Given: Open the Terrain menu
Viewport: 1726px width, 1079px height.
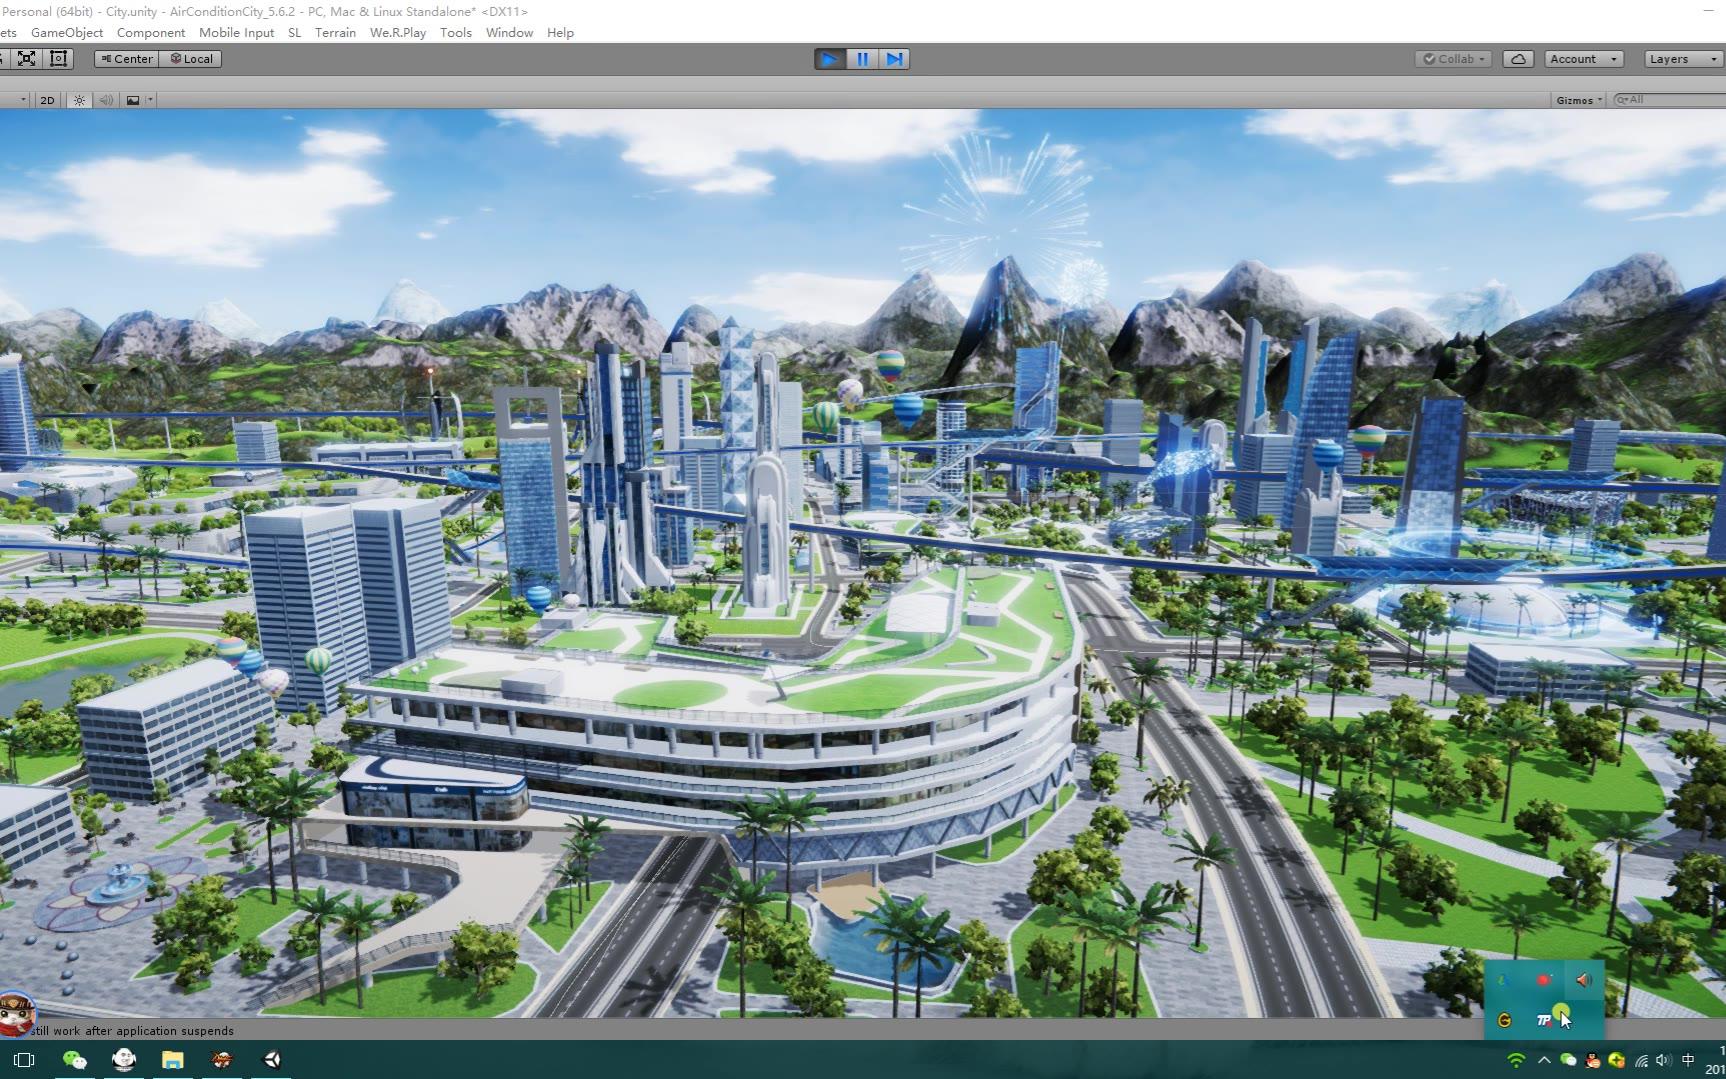Looking at the screenshot, I should pos(335,33).
